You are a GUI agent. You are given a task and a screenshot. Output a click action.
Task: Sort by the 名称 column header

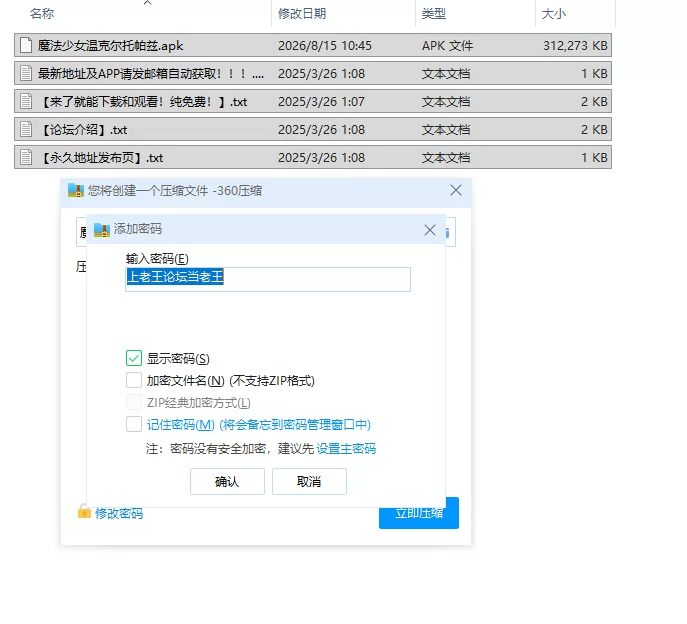(42, 14)
